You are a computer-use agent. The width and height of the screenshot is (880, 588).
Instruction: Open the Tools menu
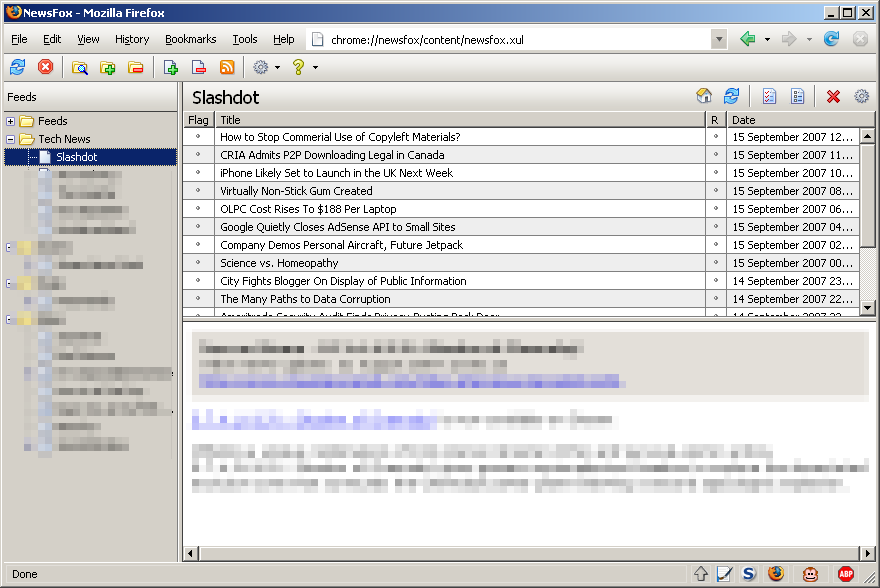(245, 39)
